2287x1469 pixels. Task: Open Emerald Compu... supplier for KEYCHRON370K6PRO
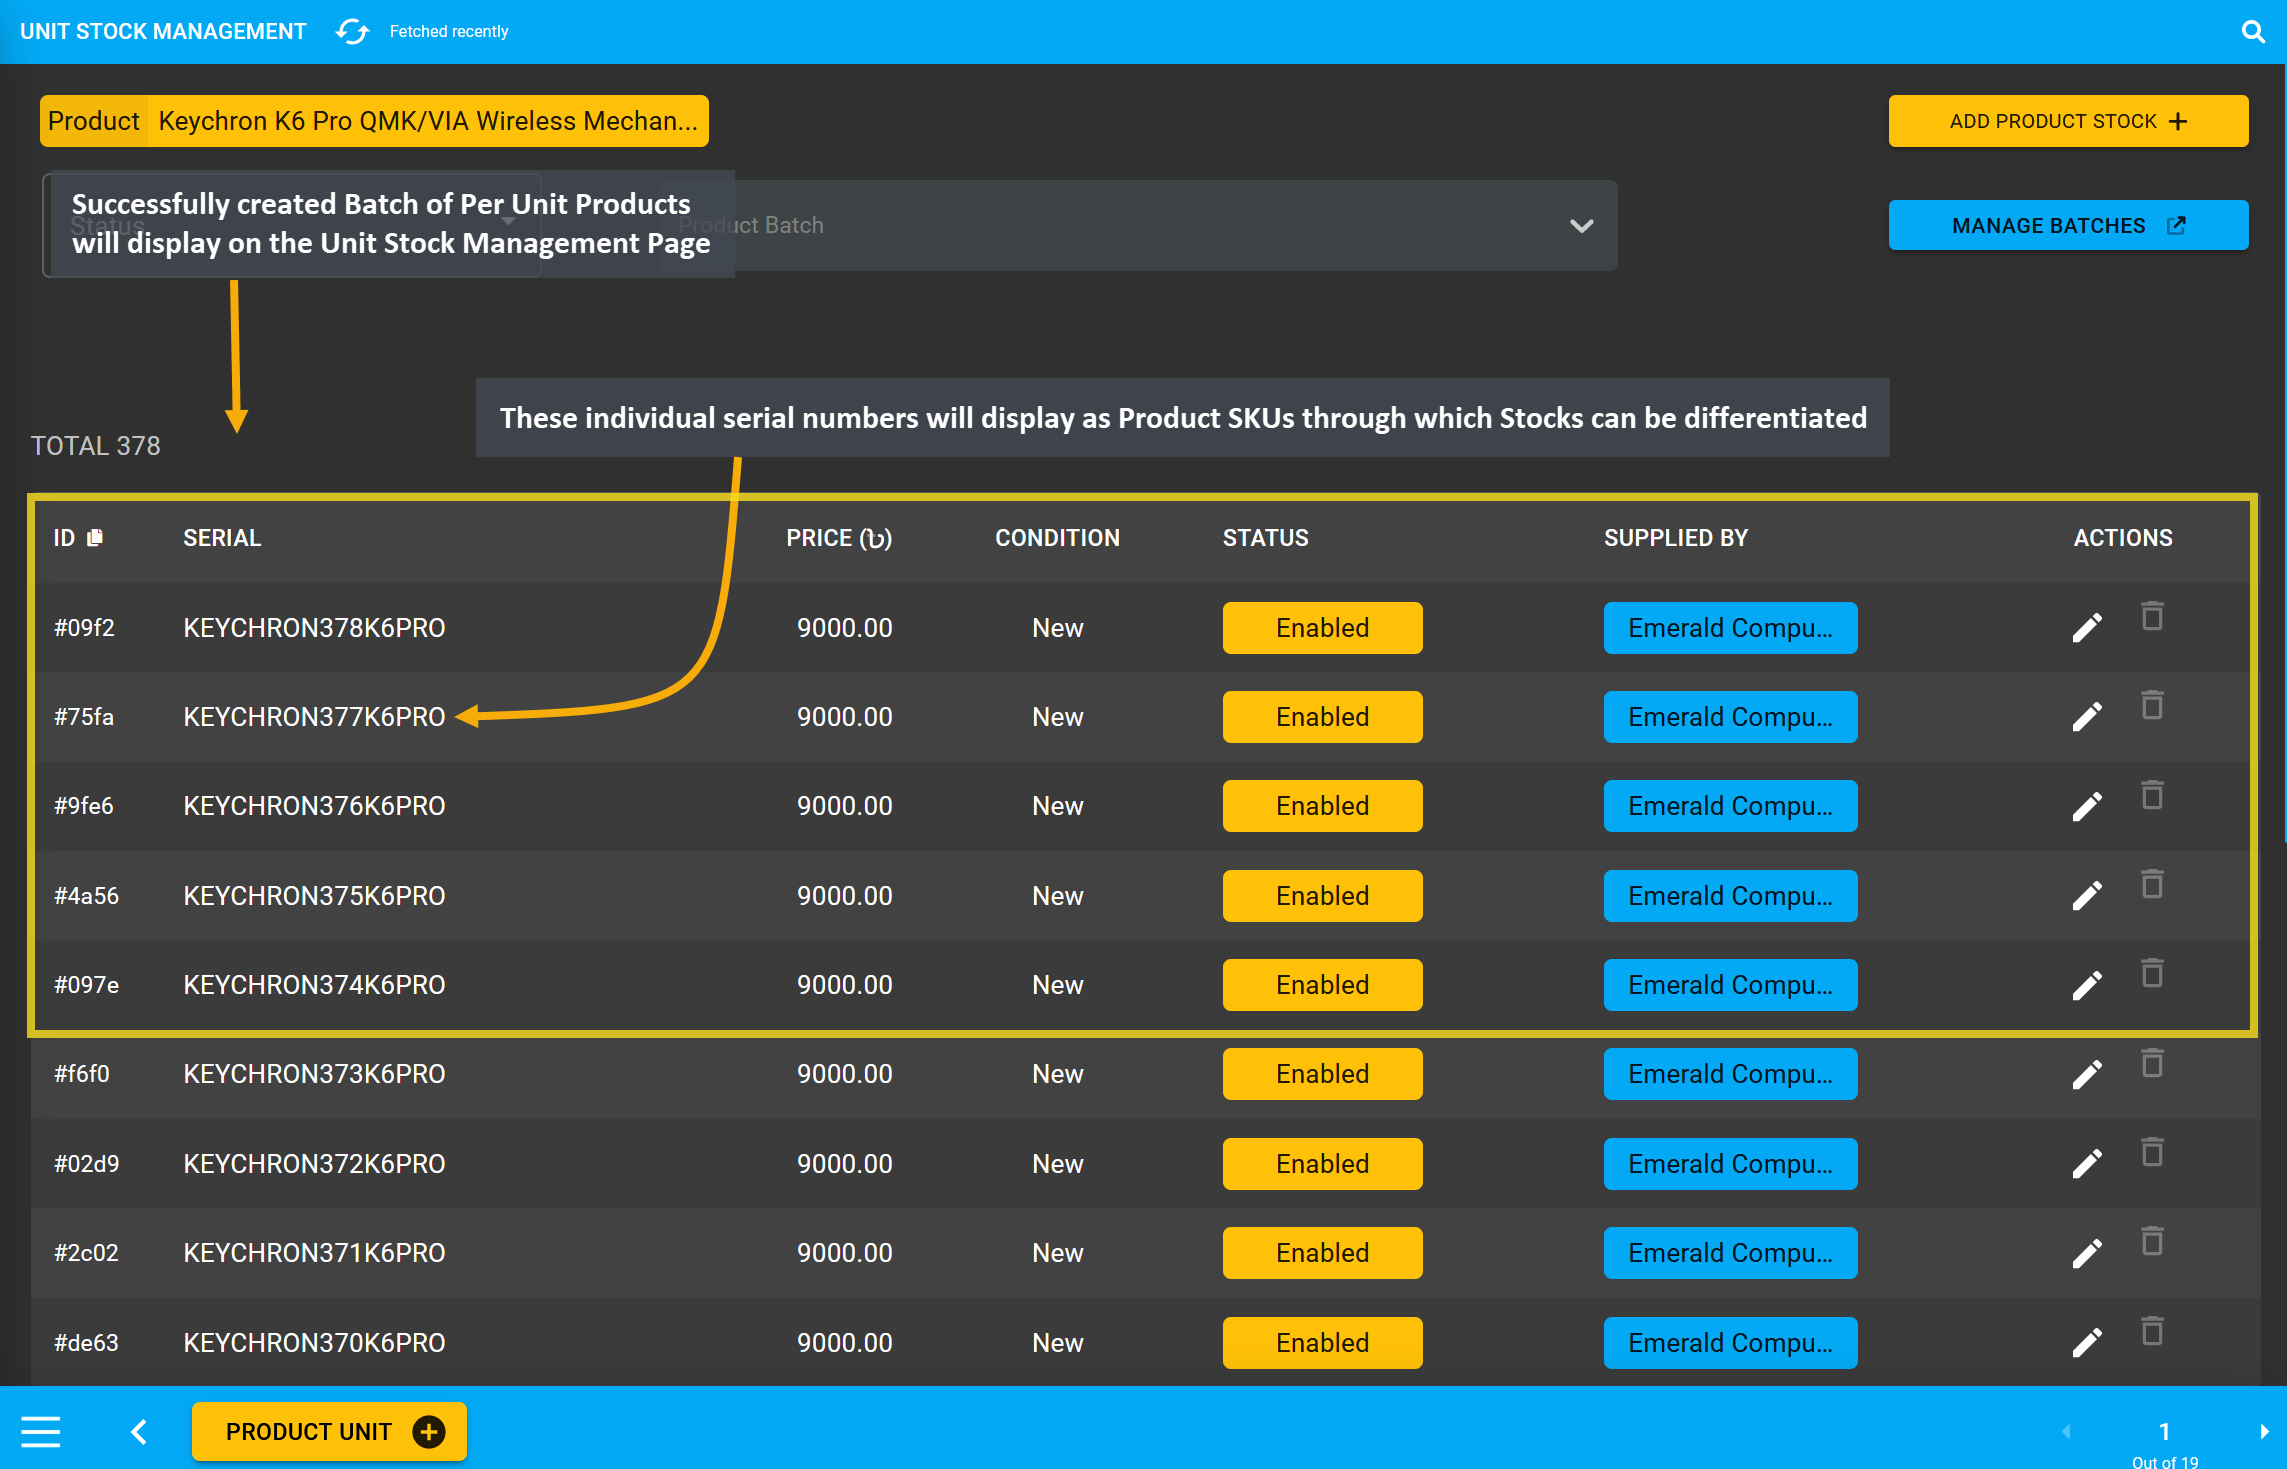click(1730, 1343)
